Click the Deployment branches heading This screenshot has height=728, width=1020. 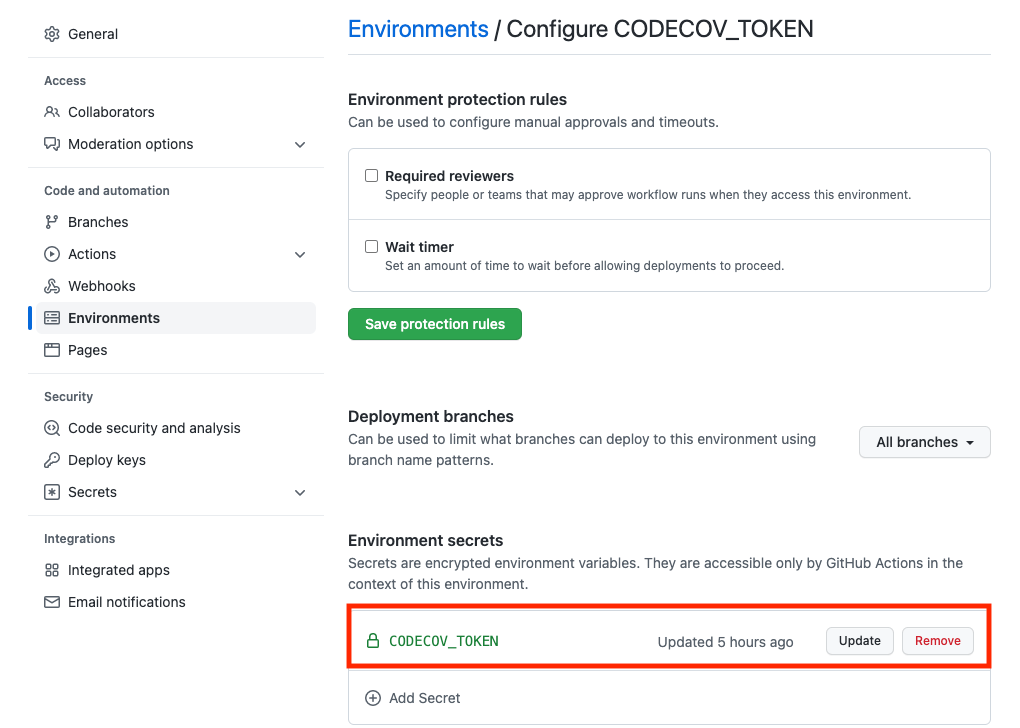[431, 416]
